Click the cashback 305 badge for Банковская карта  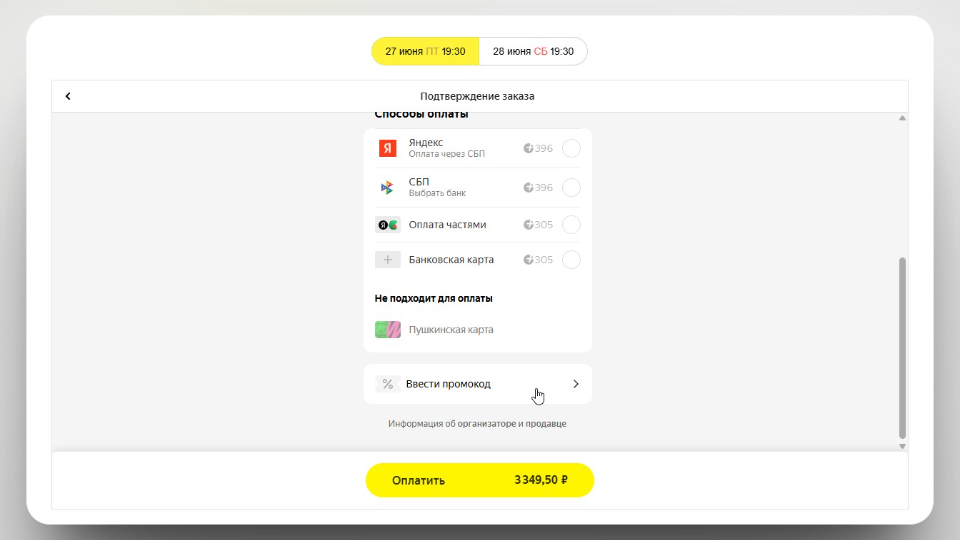pos(538,260)
